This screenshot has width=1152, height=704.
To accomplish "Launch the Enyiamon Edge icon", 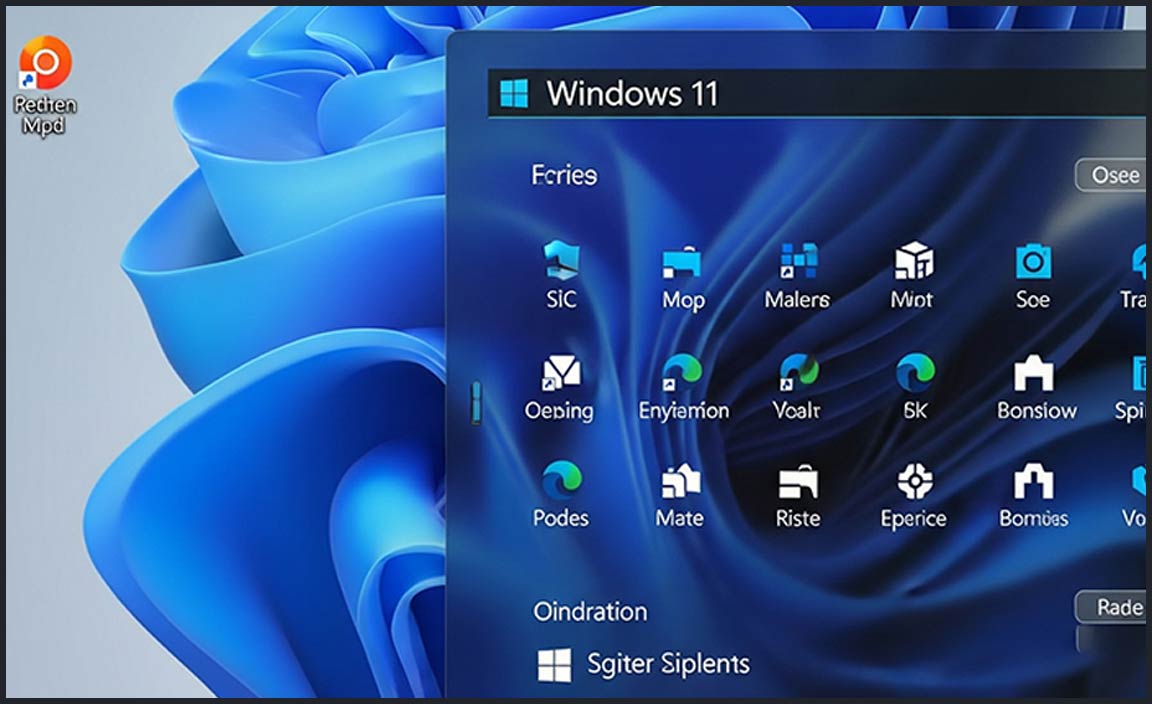I will [x=683, y=374].
